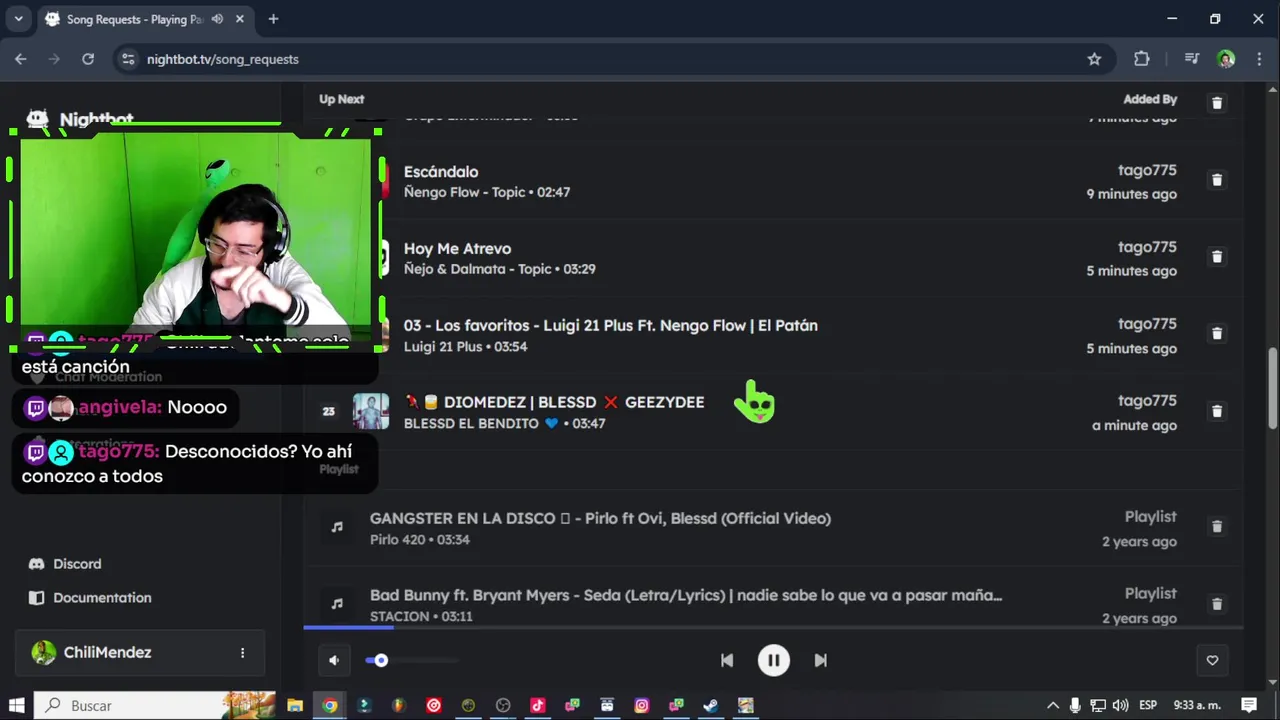1280x720 pixels.
Task: Click the Up Next column header
Action: point(342,99)
